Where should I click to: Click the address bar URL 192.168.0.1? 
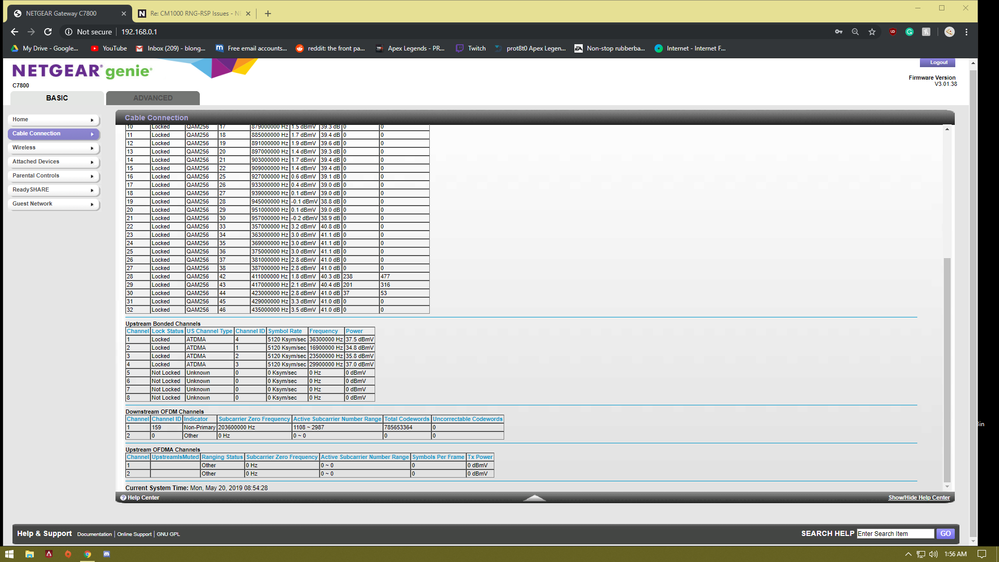click(x=139, y=32)
